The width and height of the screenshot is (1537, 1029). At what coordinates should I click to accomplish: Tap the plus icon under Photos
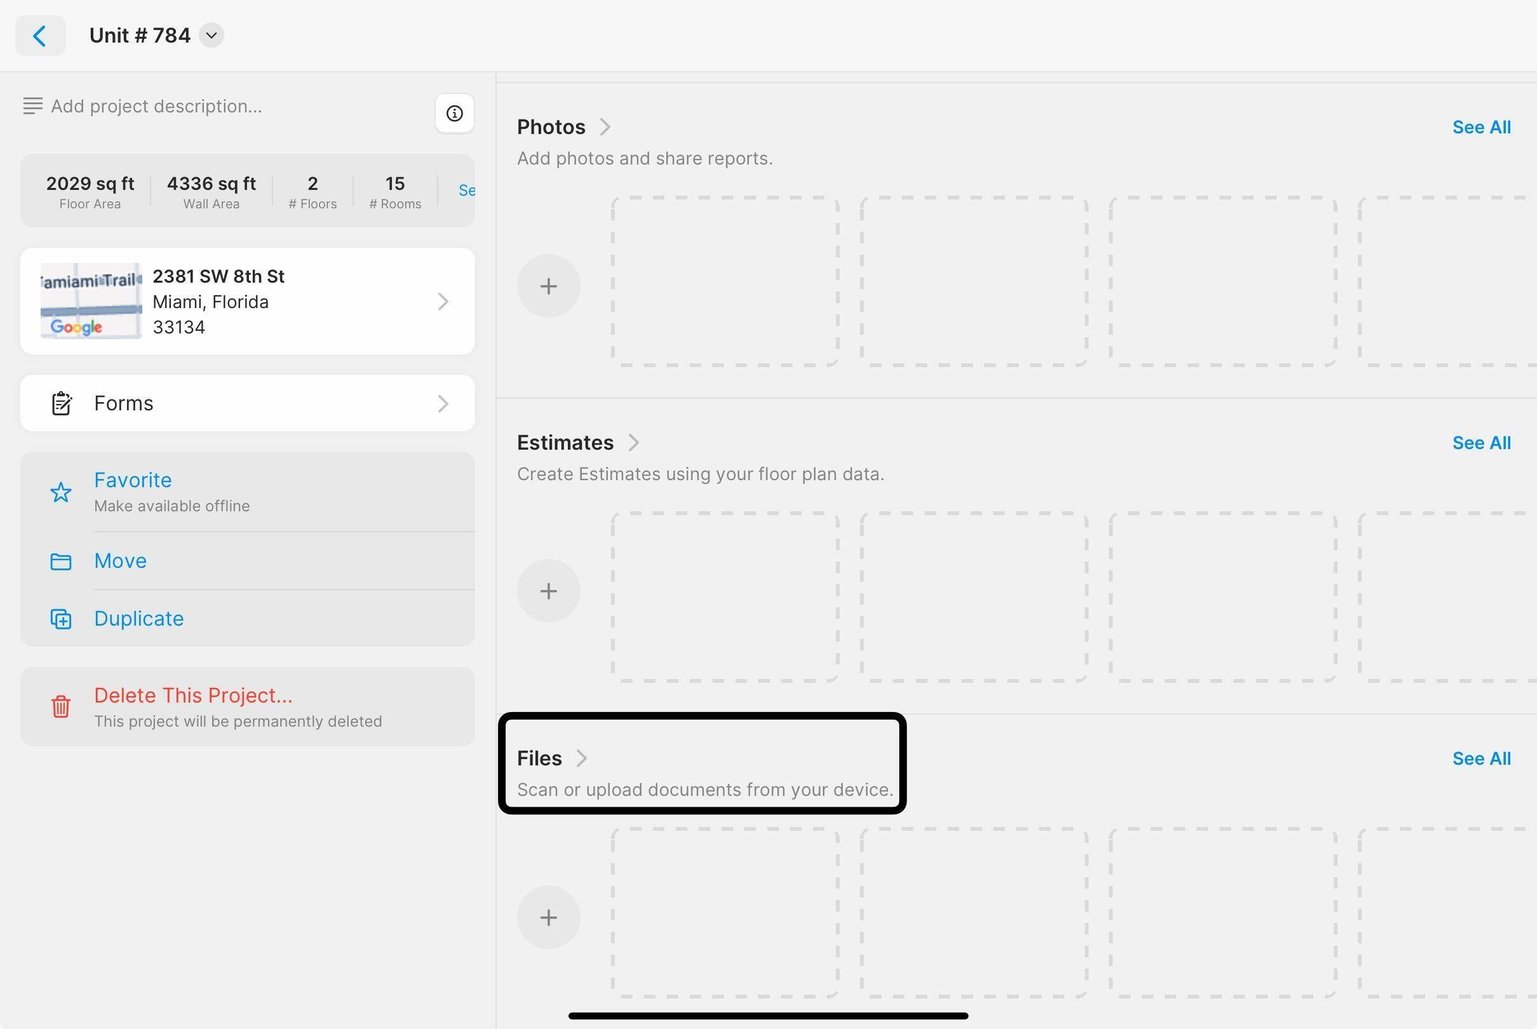point(548,286)
